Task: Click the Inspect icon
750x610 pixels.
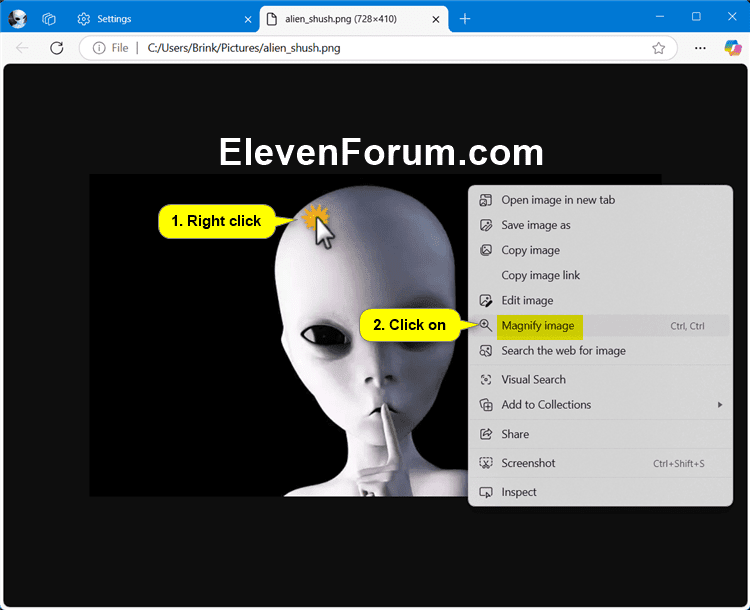Action: click(485, 492)
